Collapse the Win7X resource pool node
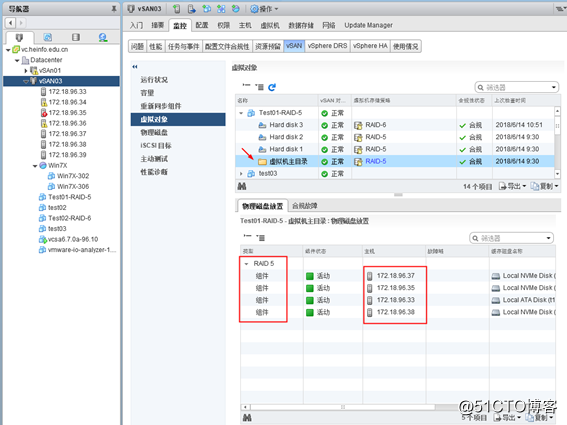Viewport: 567px width, 425px height. (35, 166)
